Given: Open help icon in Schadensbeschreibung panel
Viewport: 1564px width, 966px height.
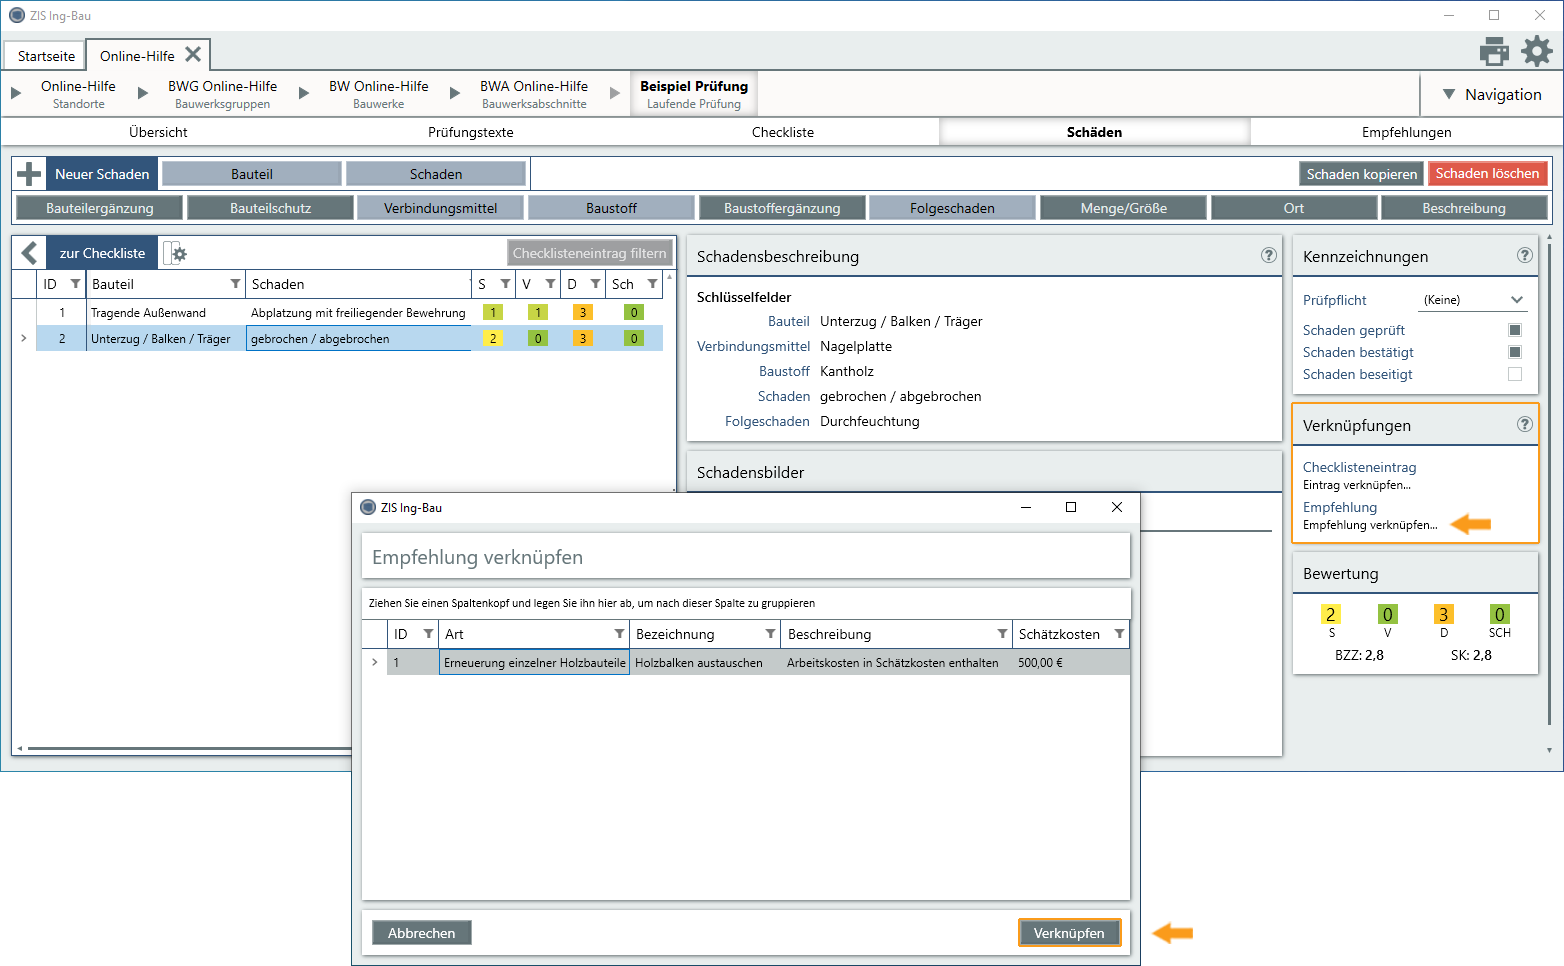Looking at the screenshot, I should pyautogui.click(x=1268, y=255).
